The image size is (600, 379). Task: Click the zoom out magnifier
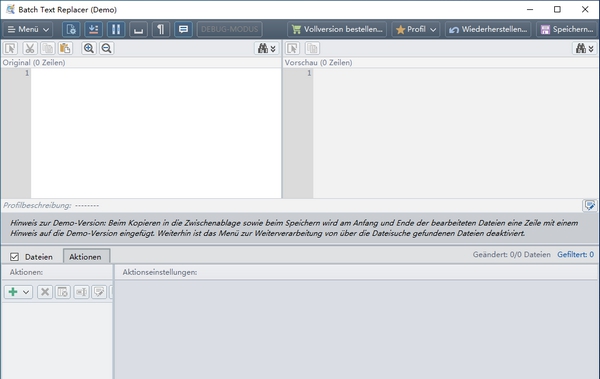pyautogui.click(x=107, y=48)
